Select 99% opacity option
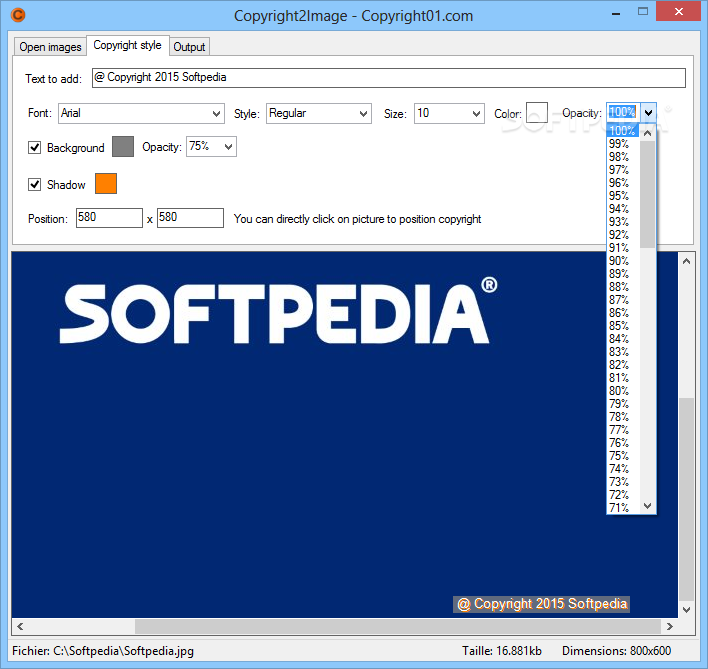The height and width of the screenshot is (669, 708). [x=623, y=144]
